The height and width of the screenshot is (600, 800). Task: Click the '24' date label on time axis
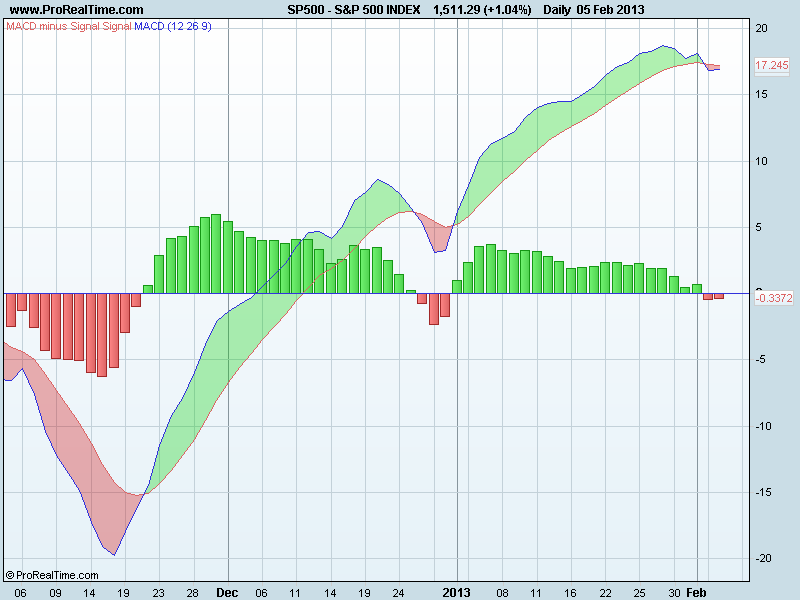coord(398,593)
